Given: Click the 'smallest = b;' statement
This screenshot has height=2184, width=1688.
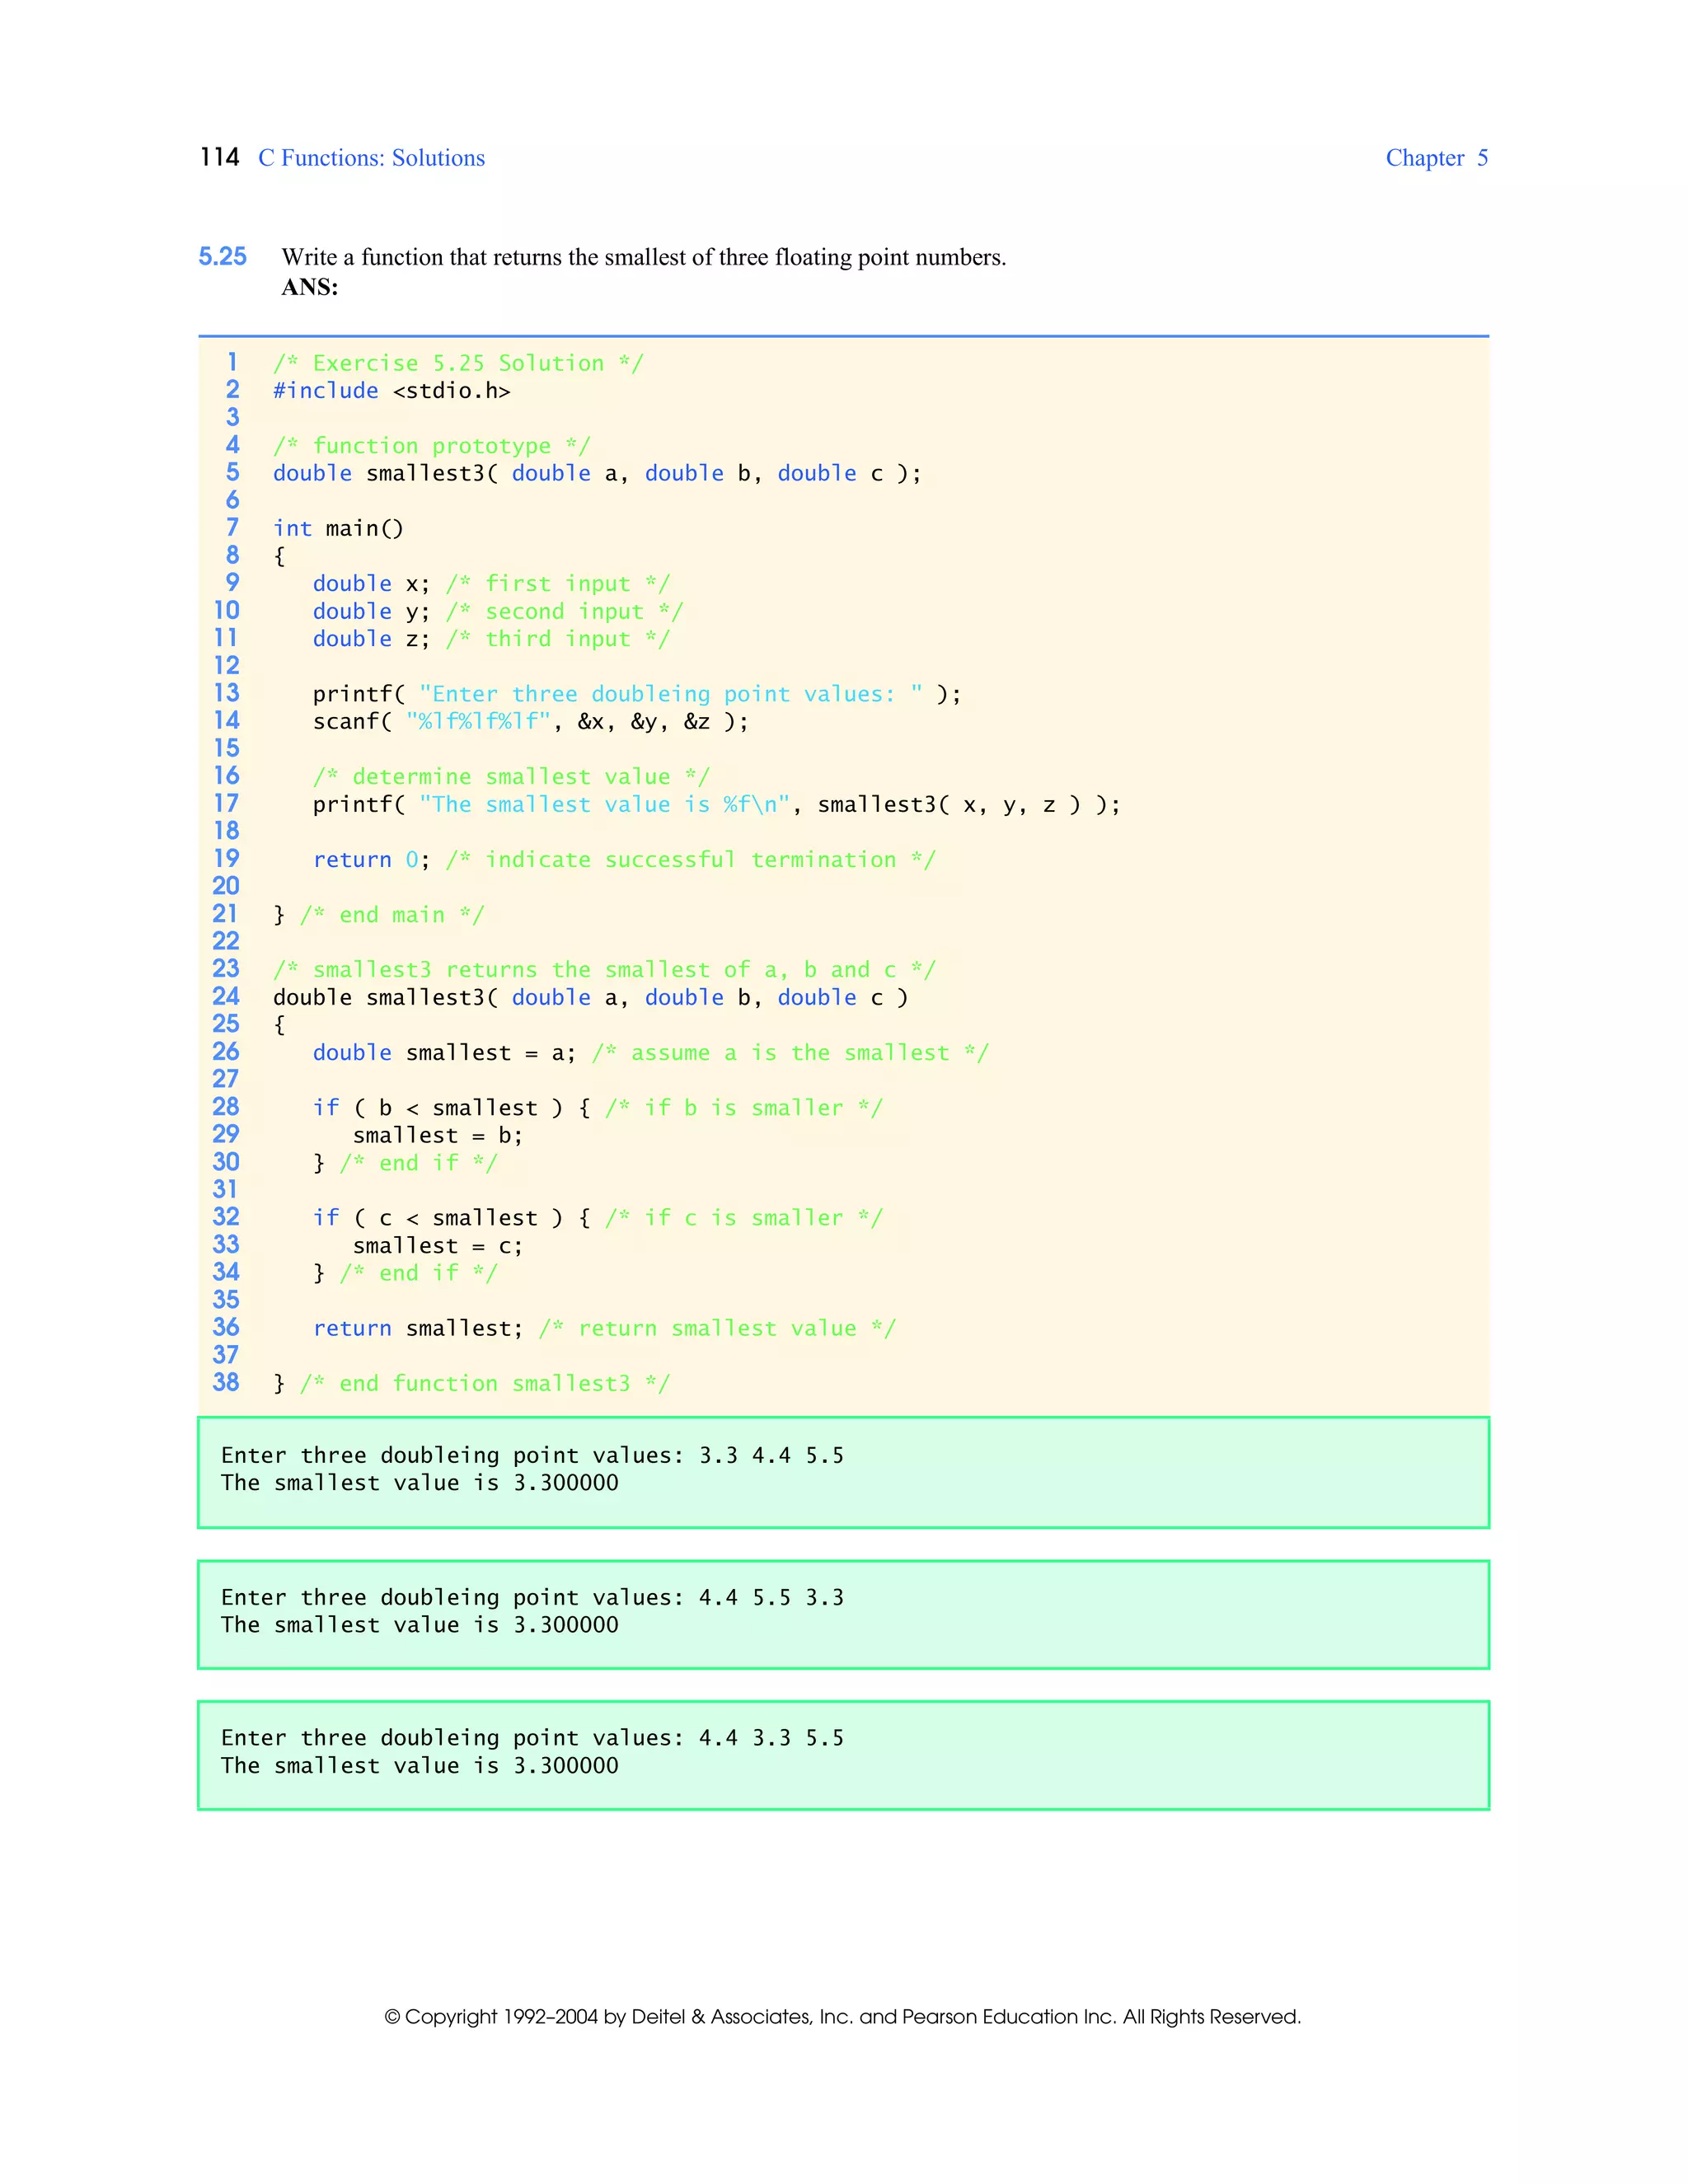Looking at the screenshot, I should coord(438,1135).
